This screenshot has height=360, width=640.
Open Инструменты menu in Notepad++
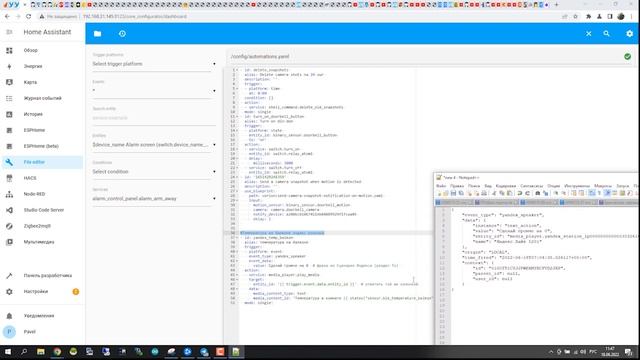click(x=577, y=186)
